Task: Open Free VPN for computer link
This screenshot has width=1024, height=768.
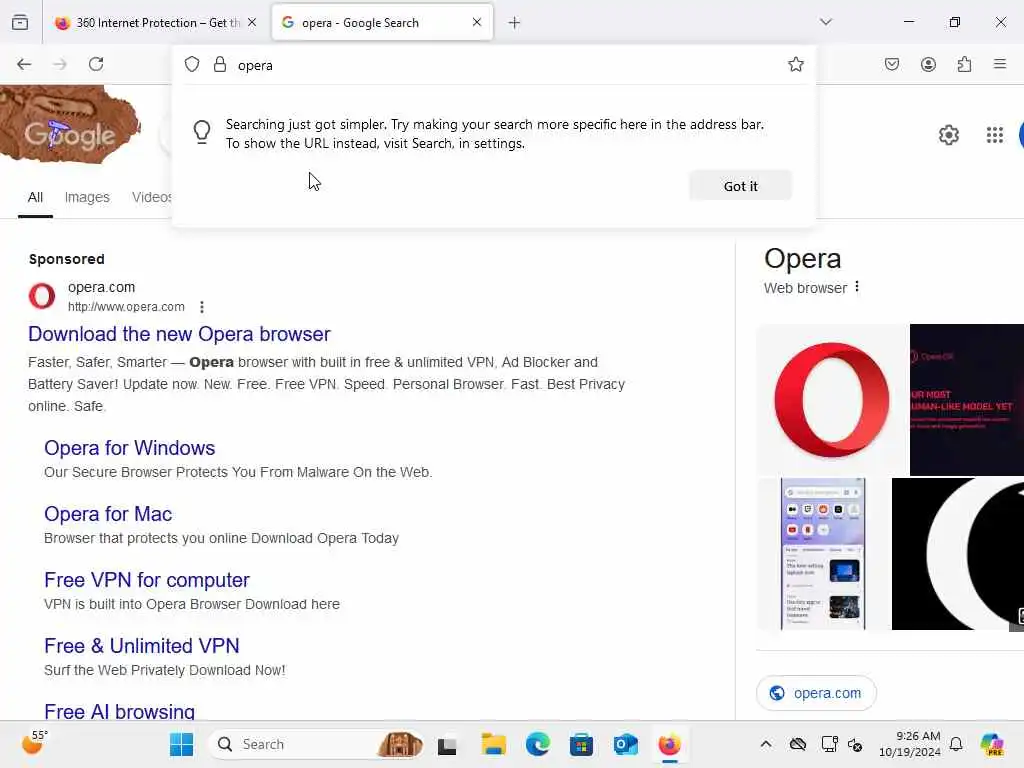Action: (x=147, y=580)
